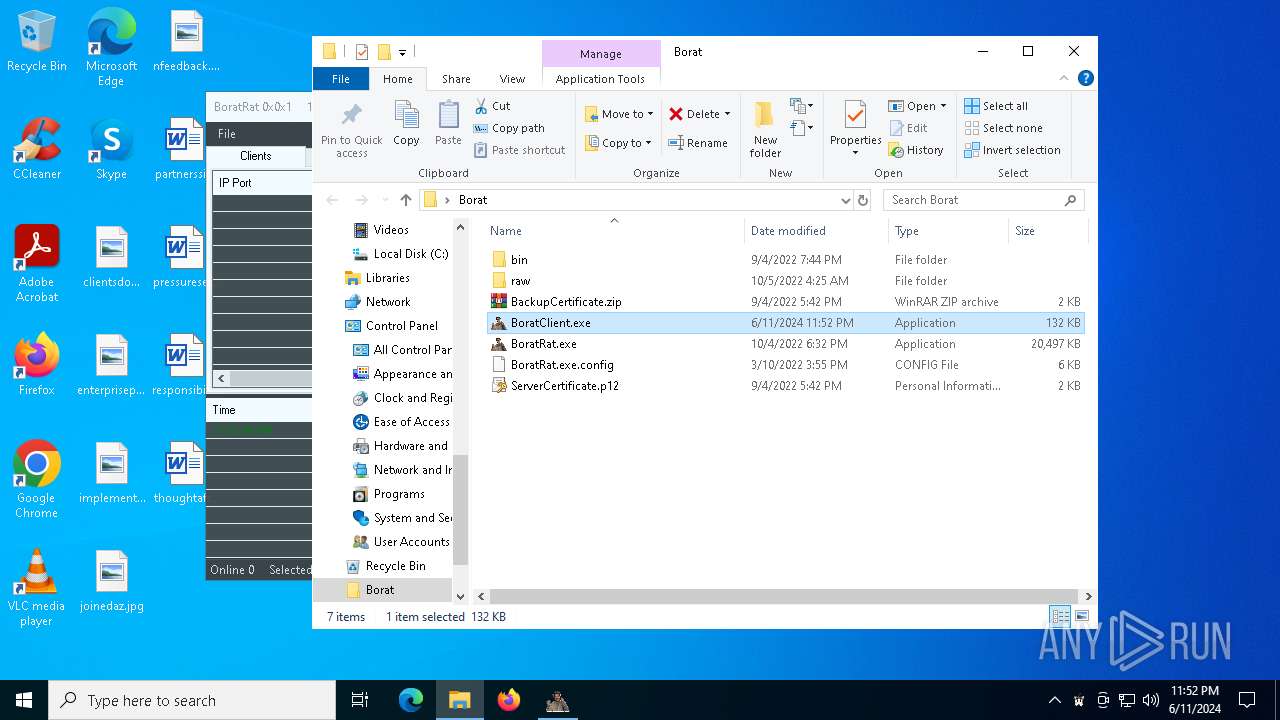This screenshot has width=1280, height=720.
Task: Open the volume control in tray
Action: tap(1150, 700)
